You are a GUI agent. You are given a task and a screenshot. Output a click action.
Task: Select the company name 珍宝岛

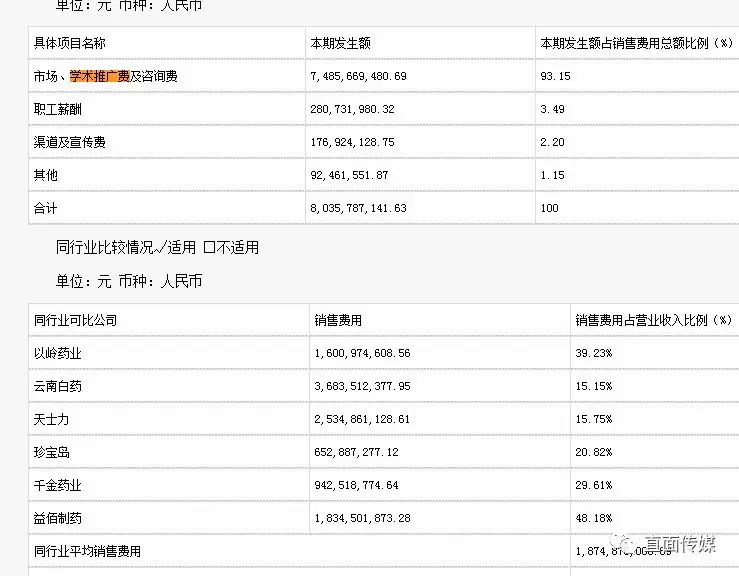51,453
